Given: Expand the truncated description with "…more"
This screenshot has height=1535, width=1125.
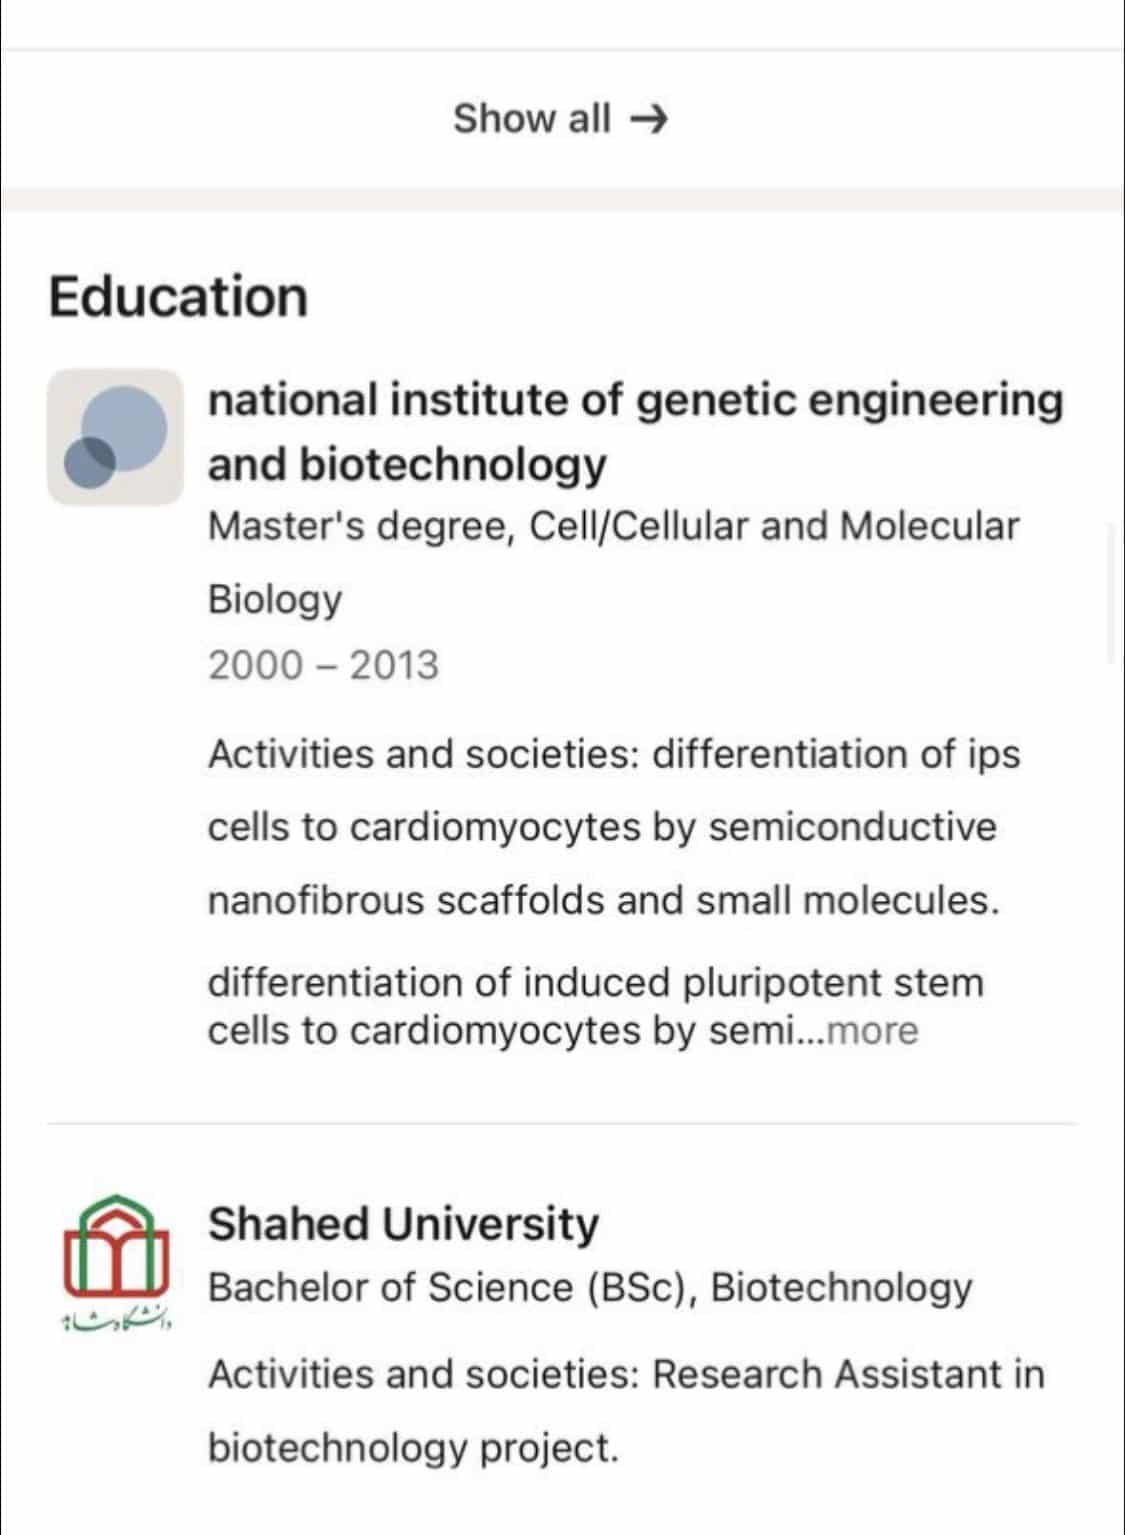Looking at the screenshot, I should (872, 1031).
